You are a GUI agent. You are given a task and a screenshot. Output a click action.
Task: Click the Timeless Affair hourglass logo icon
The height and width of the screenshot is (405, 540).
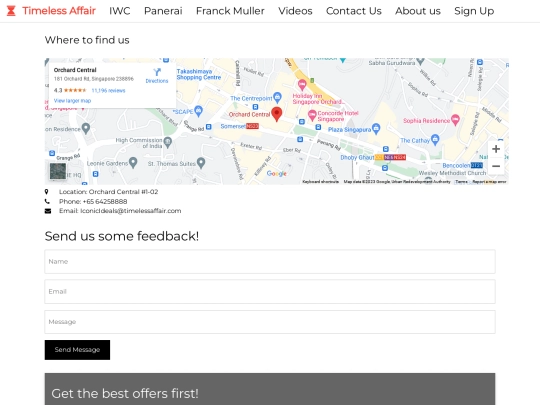[11, 11]
